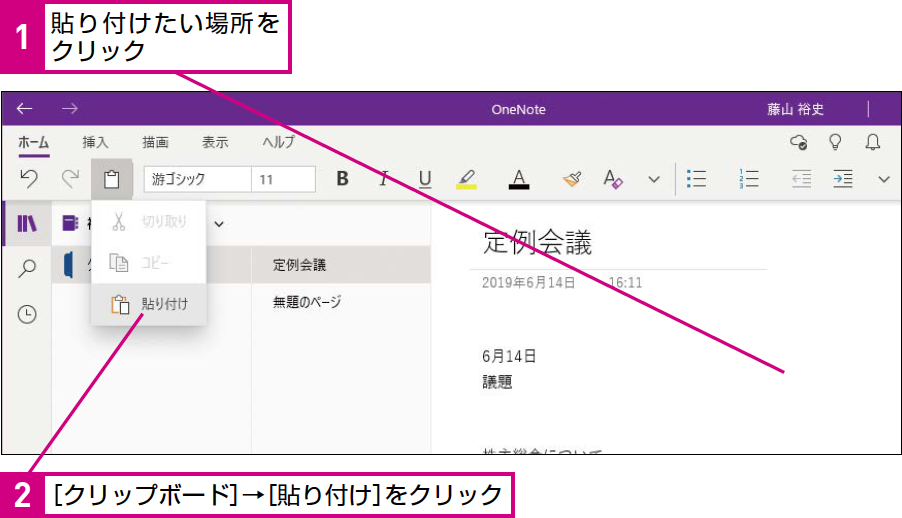Toggle Italic formatting
The height and width of the screenshot is (518, 902).
click(x=384, y=179)
